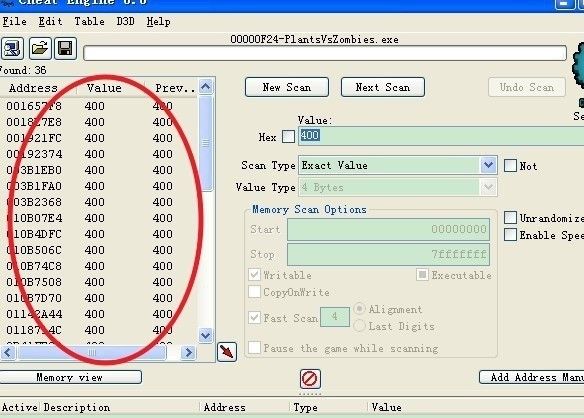Click the horizontal scroll right arrow

[188, 352]
